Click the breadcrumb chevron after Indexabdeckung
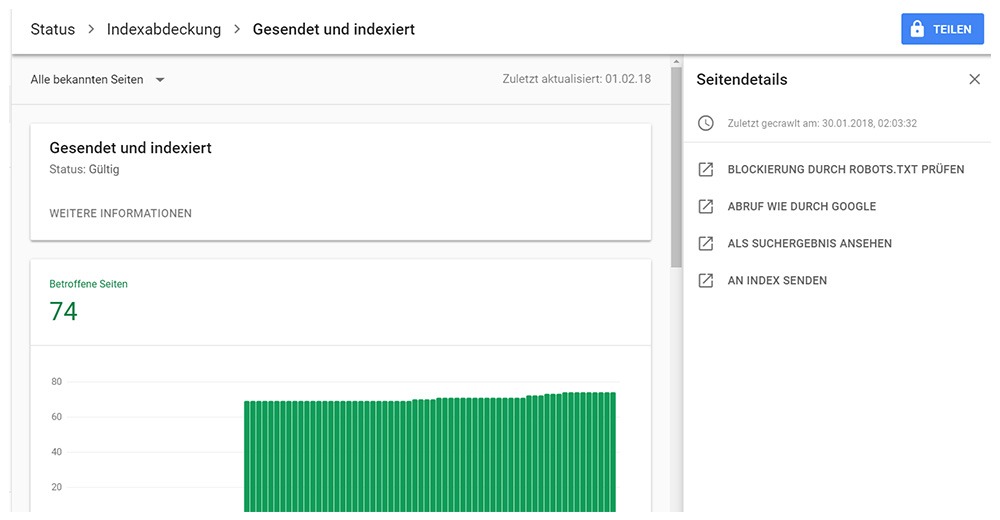 coord(237,29)
